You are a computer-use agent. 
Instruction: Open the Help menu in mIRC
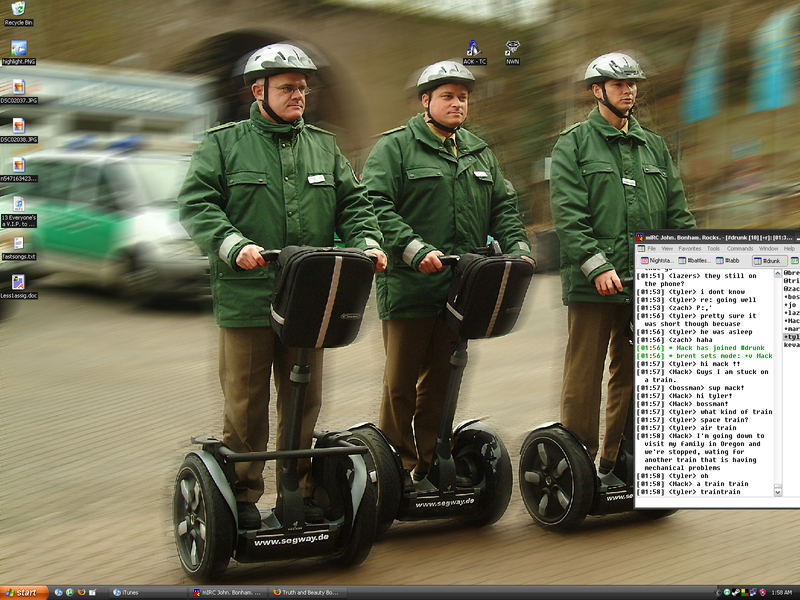[789, 248]
